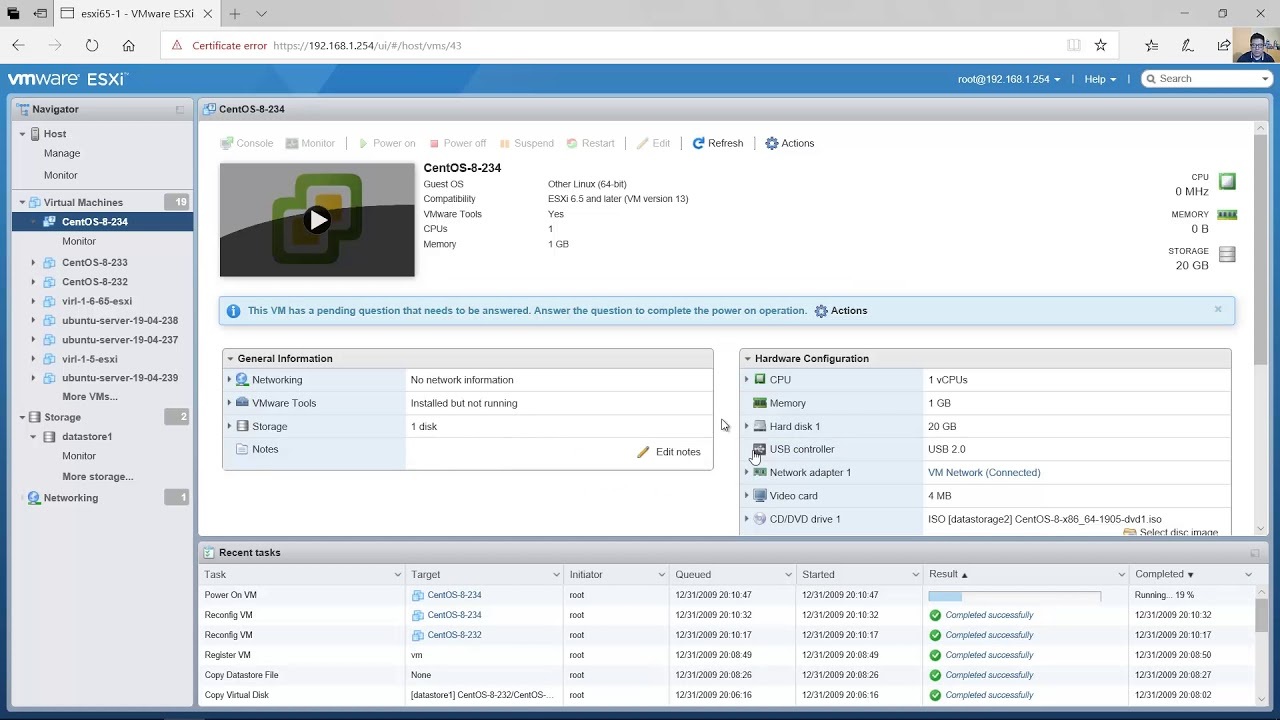Screen dimensions: 1280x720
Task: Open Monitor under Host
Action: pos(61,175)
